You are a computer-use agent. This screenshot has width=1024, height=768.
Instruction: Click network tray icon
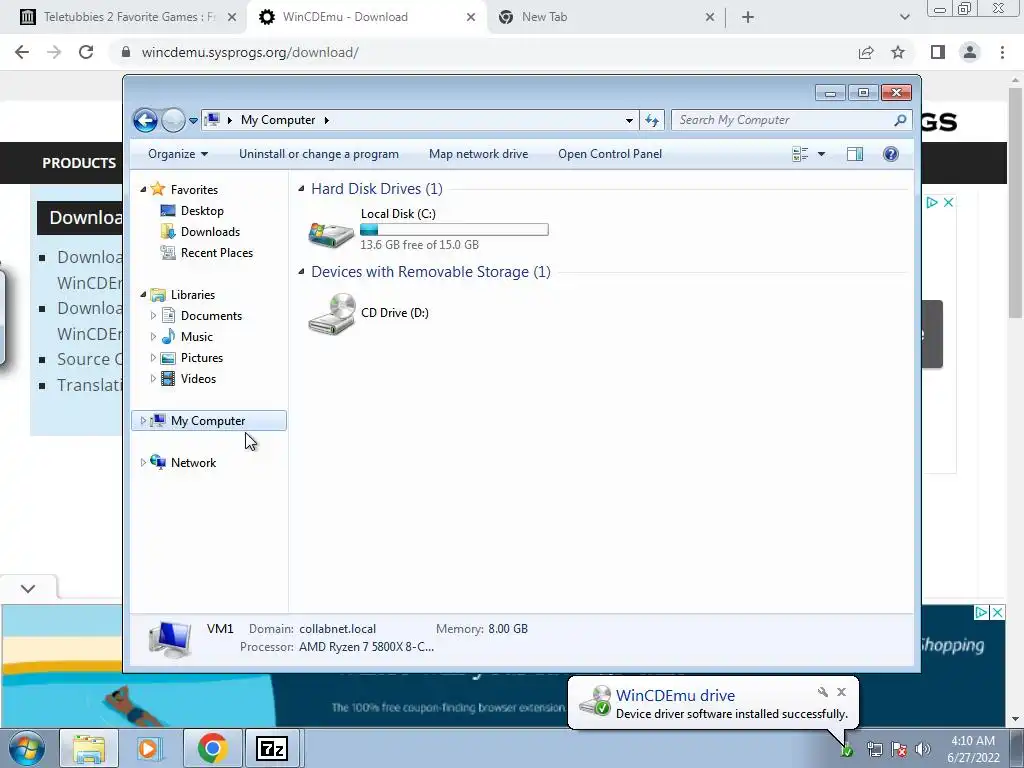pos(875,750)
